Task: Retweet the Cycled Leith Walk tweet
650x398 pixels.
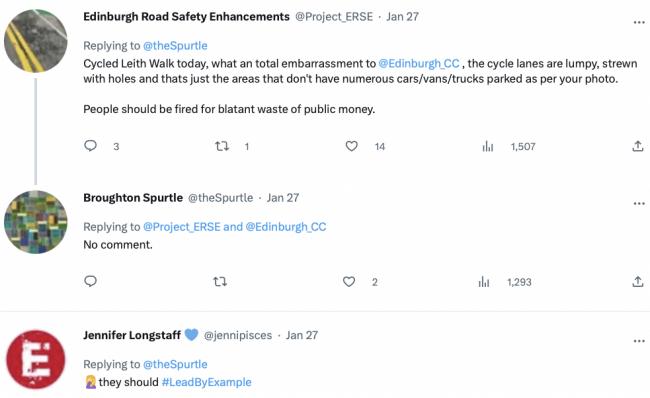Action: coord(222,146)
